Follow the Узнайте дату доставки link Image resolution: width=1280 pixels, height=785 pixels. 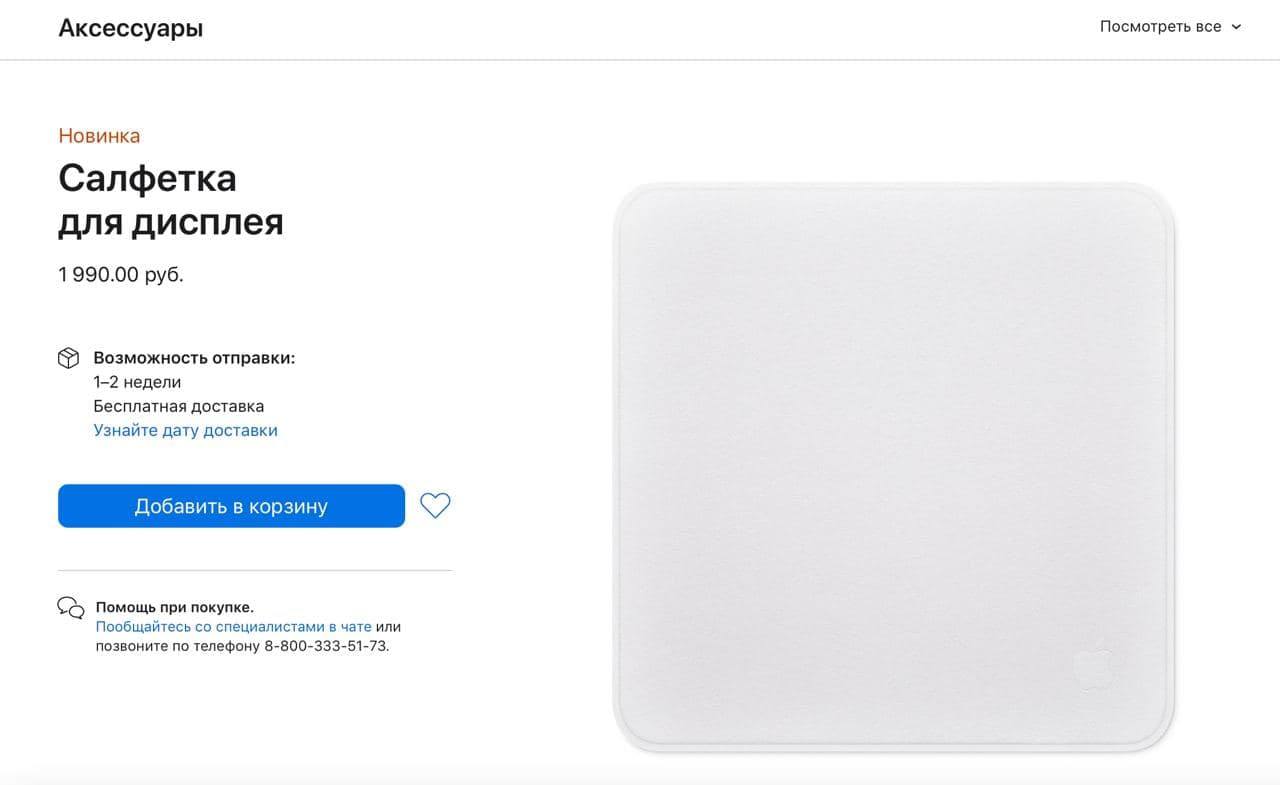tap(186, 430)
